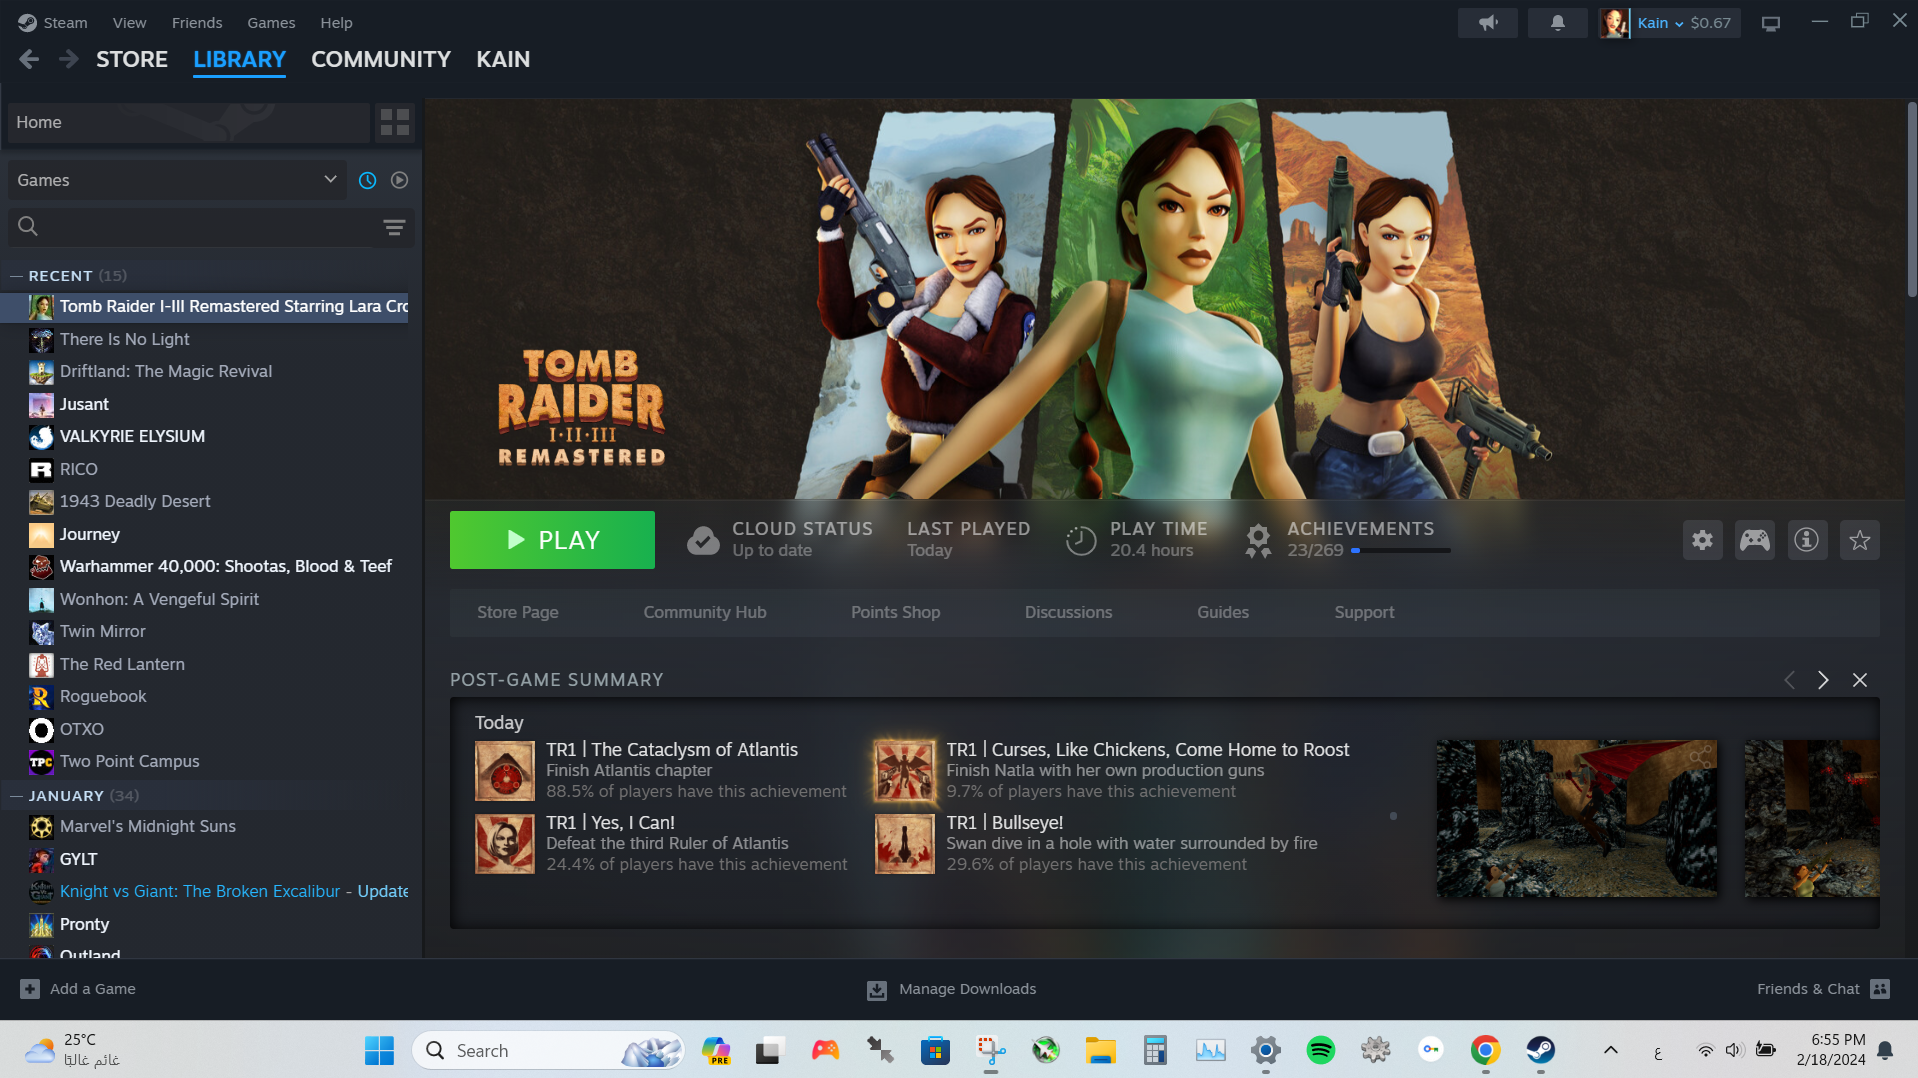Switch to the COMMUNITY tab
The image size is (1918, 1078).
pyautogui.click(x=381, y=60)
